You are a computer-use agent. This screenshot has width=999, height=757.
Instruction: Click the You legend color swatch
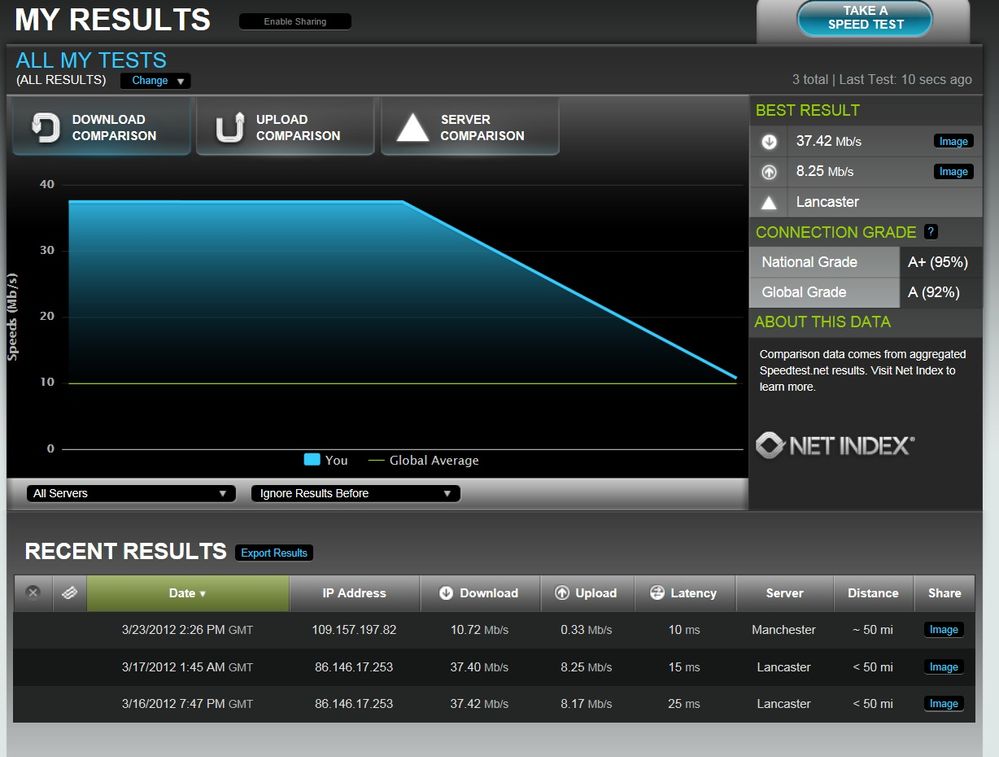312,459
